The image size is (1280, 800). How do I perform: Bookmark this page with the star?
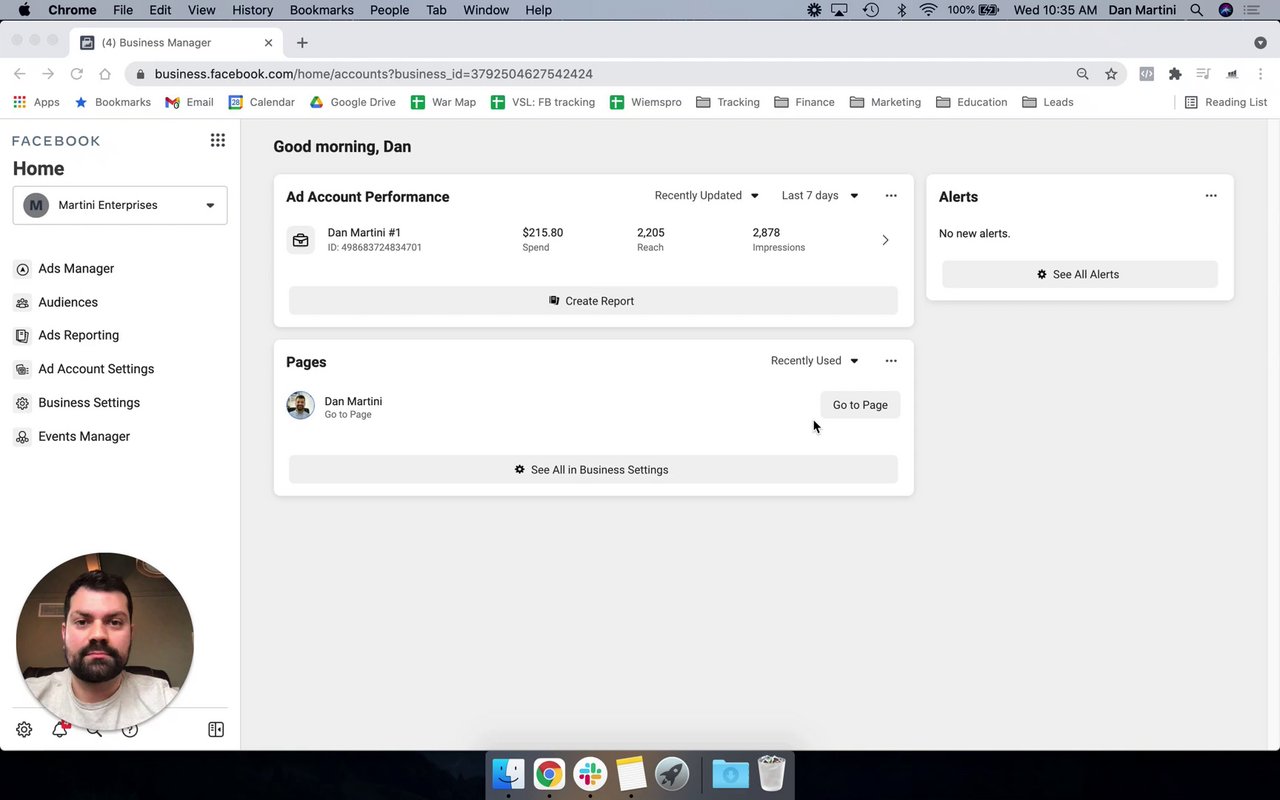click(x=1111, y=74)
